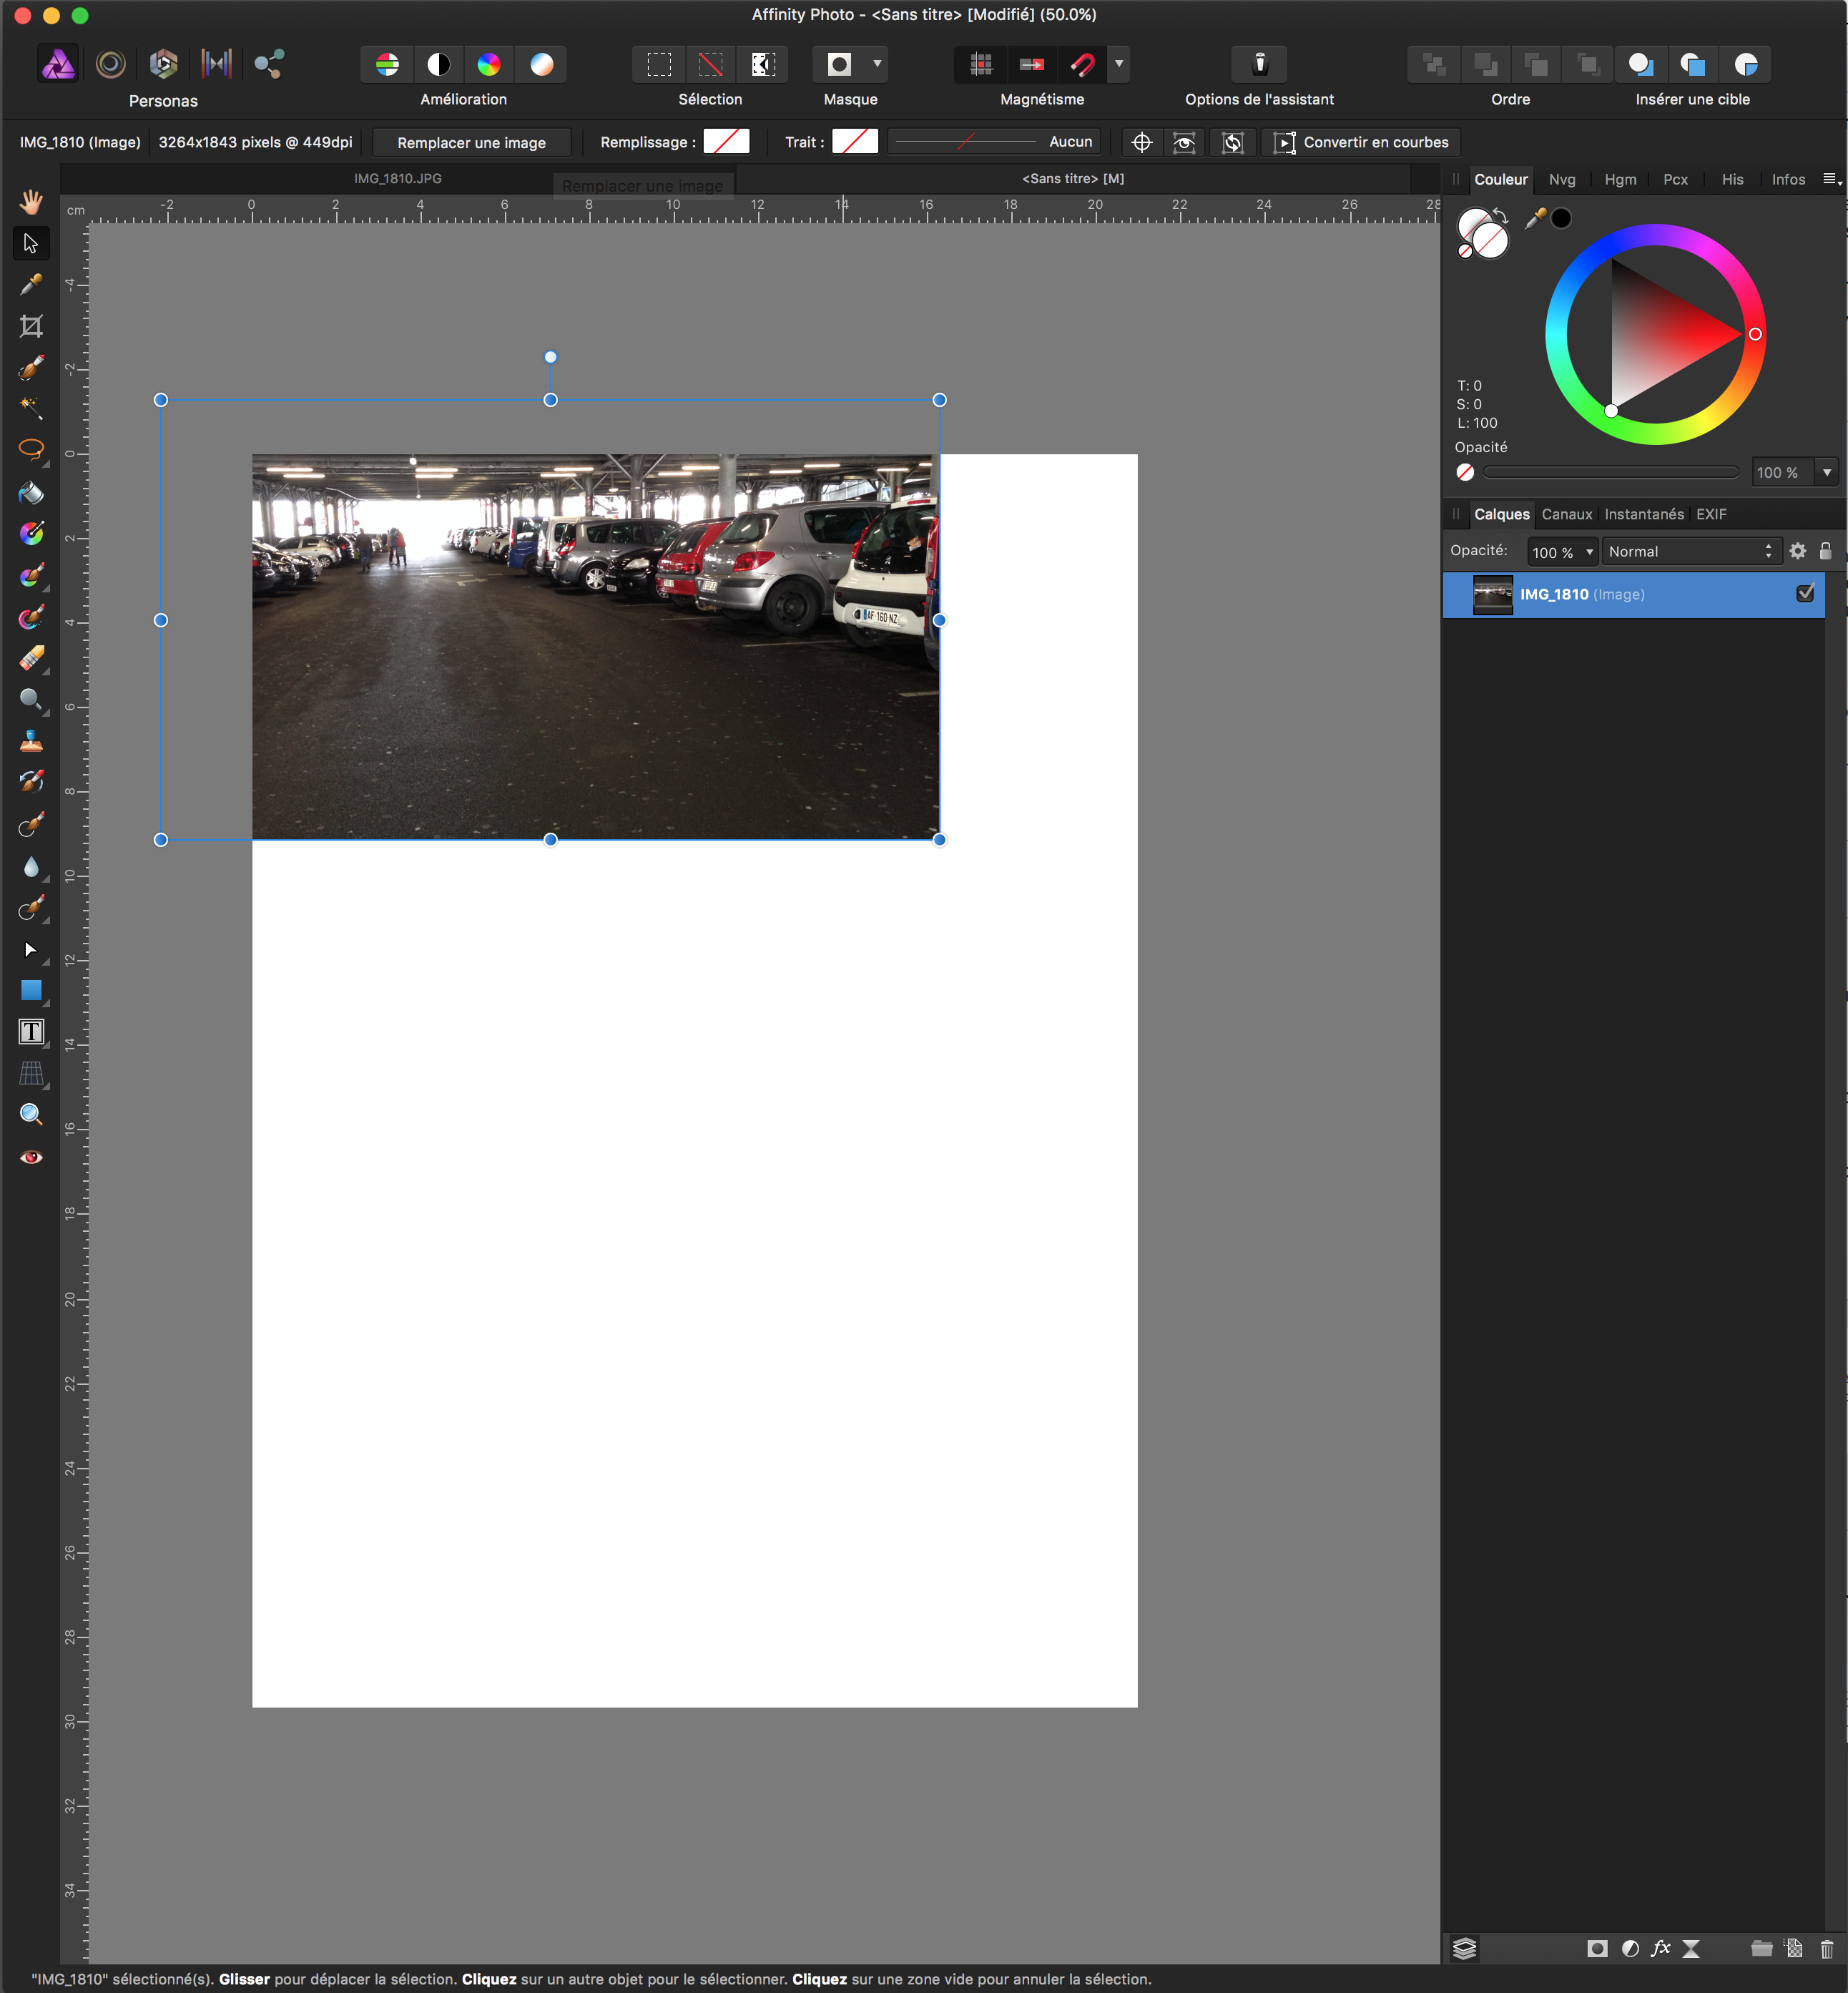Screen dimensions: 1848x1993
Task: Open the Normal blend mode dropdown
Action: click(1690, 551)
